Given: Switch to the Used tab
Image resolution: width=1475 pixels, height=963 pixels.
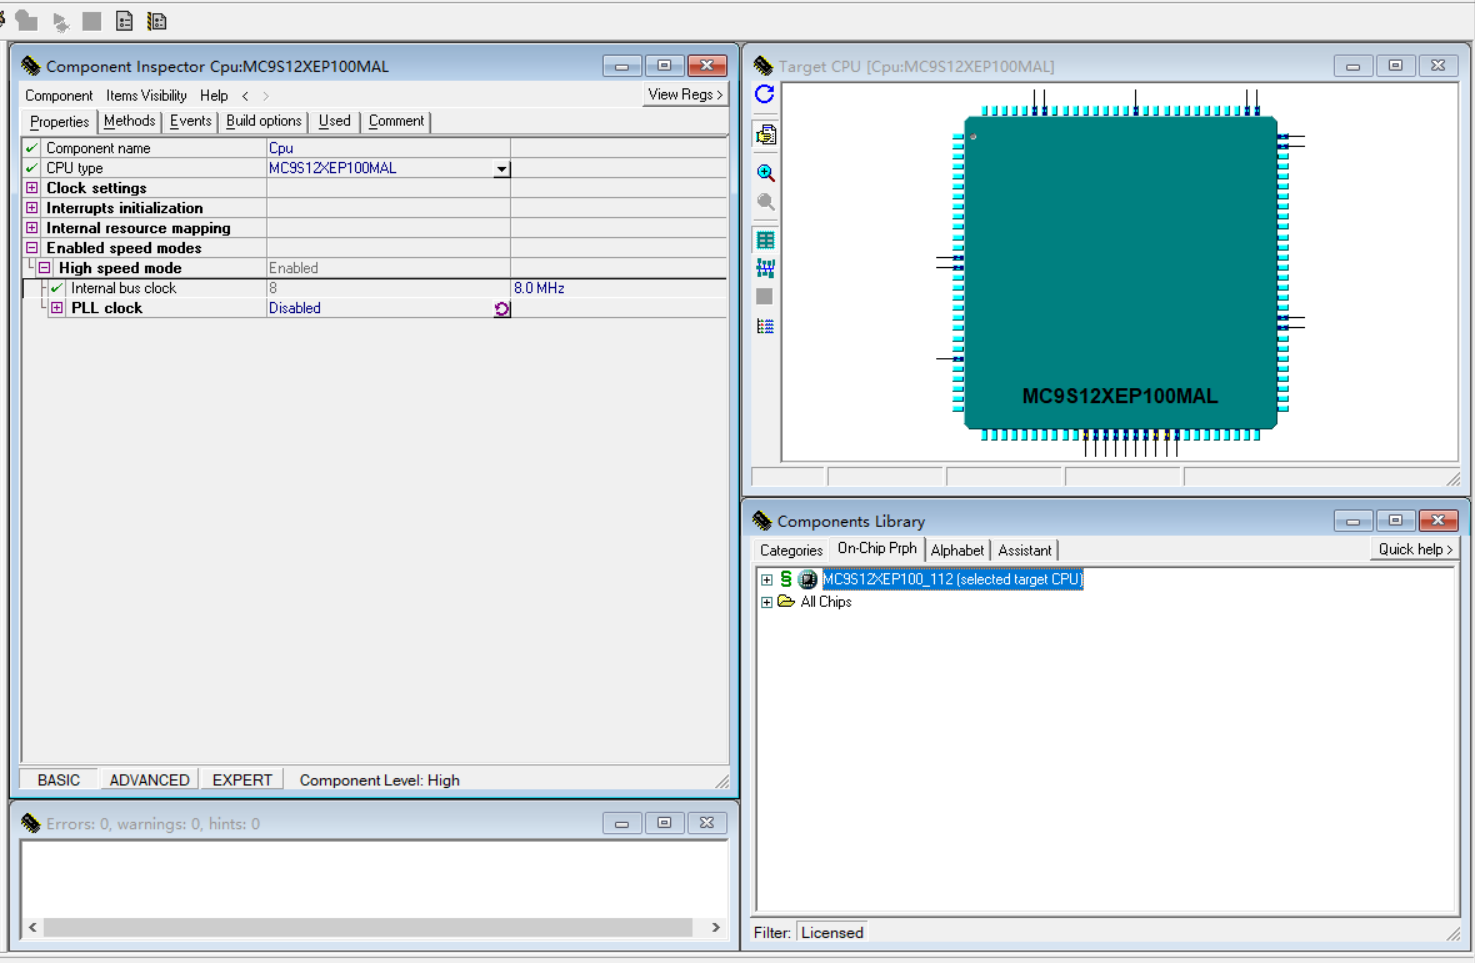Looking at the screenshot, I should 335,121.
